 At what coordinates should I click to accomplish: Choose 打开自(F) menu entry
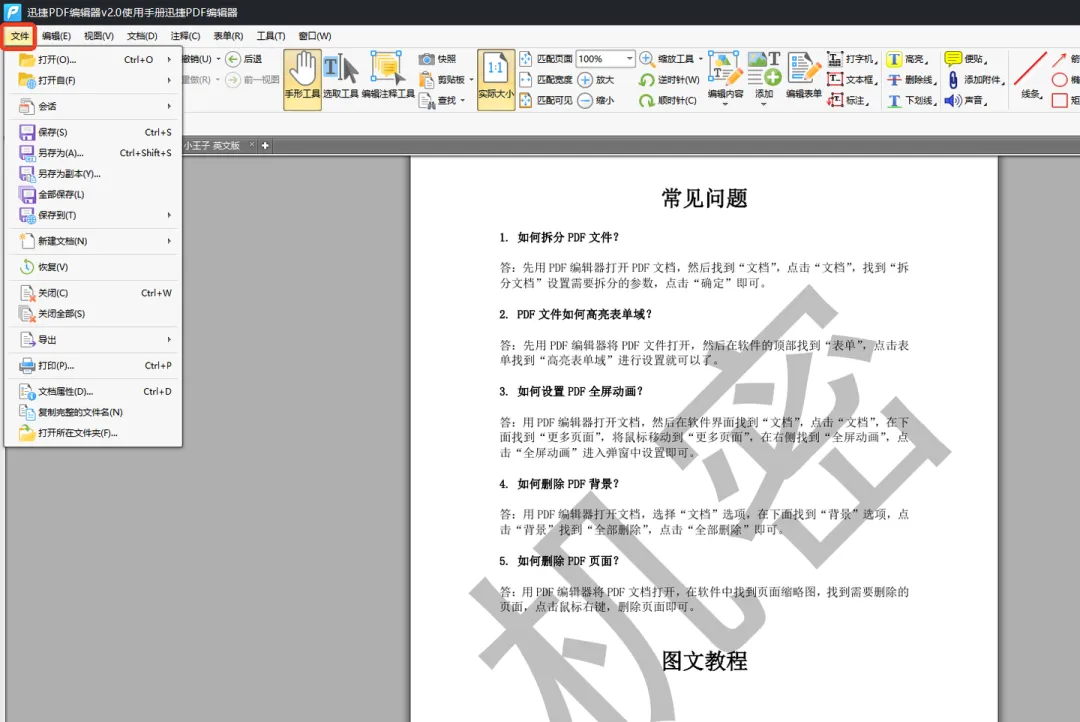(x=94, y=81)
